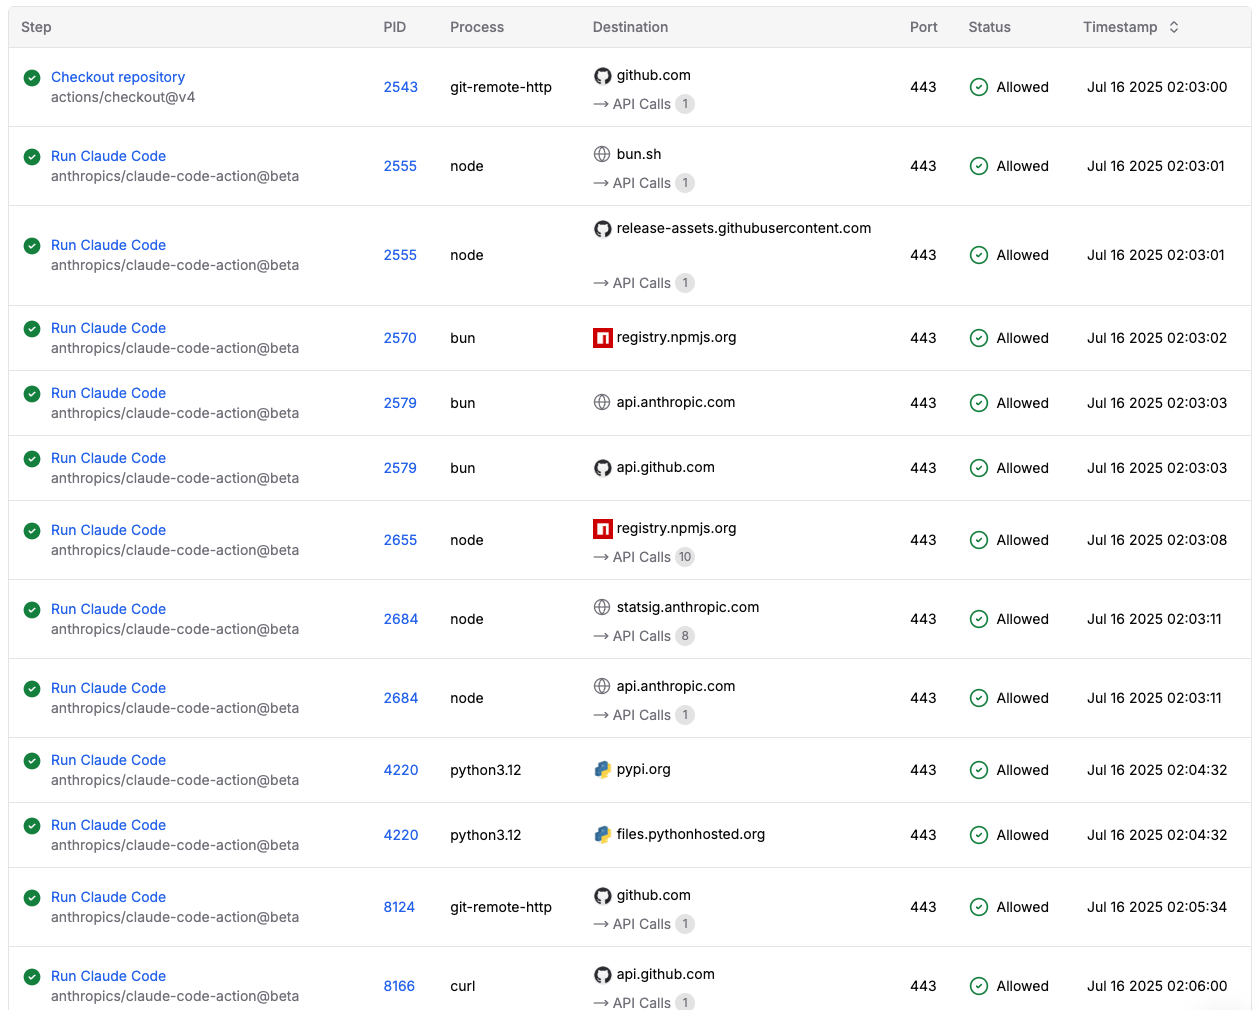Click Allowed check icon in PID 2570 row
Image resolution: width=1258 pixels, height=1010 pixels.
pos(979,338)
